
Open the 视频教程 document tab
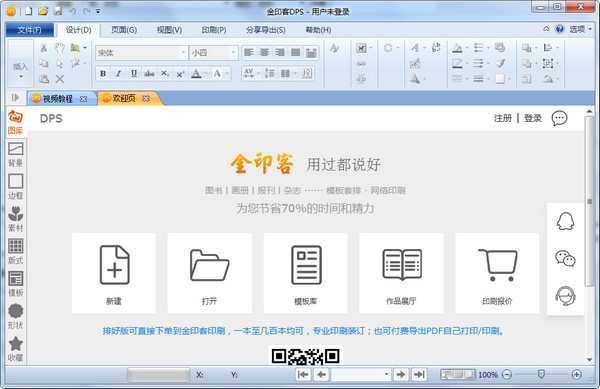[x=58, y=99]
